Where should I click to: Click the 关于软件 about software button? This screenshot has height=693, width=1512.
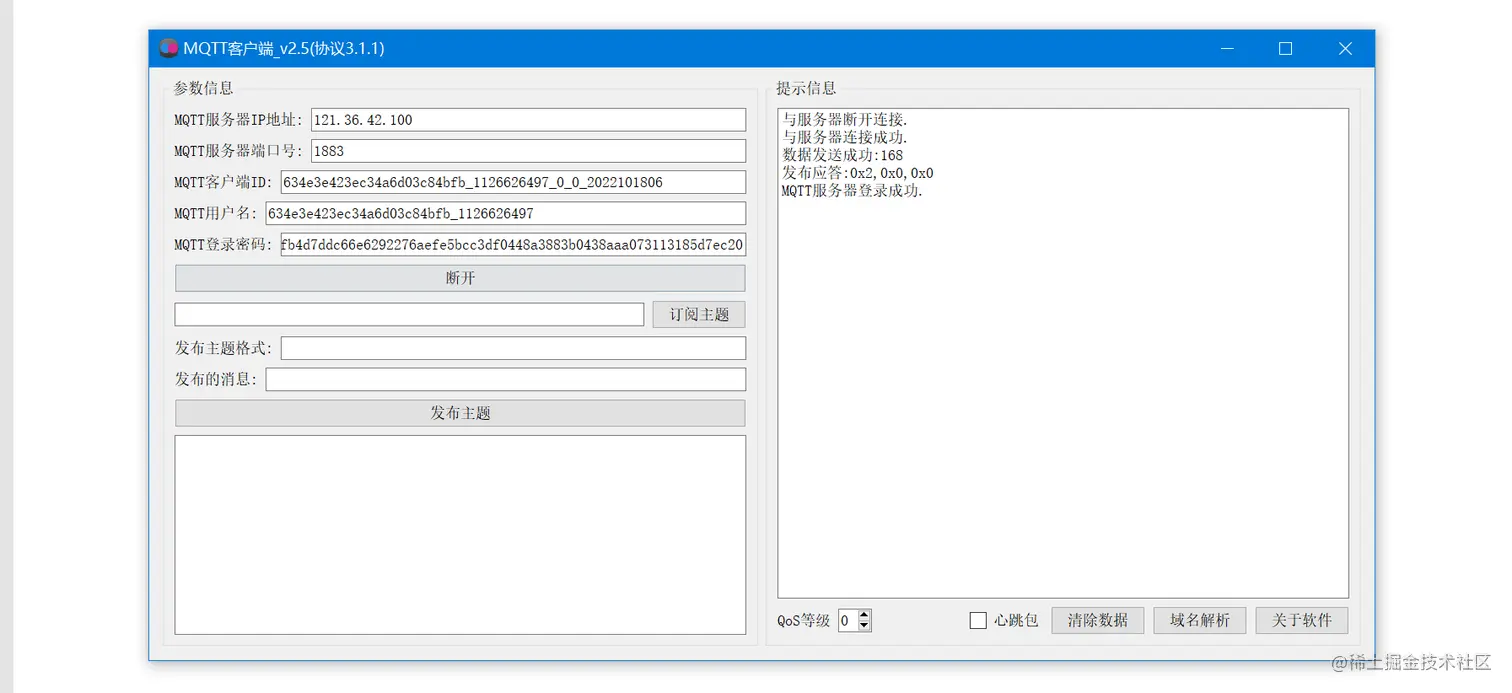pos(1302,620)
